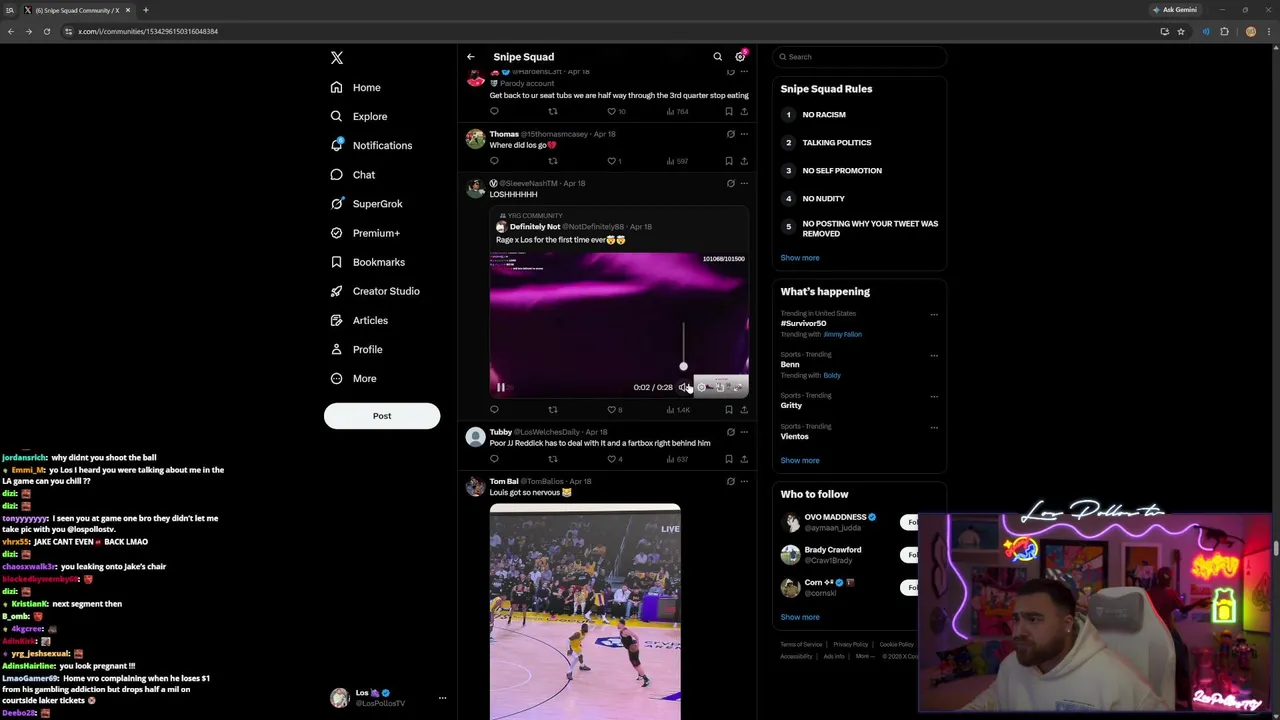Open browser extensions puzzle icon
The image size is (1280, 720).
tap(1224, 31)
